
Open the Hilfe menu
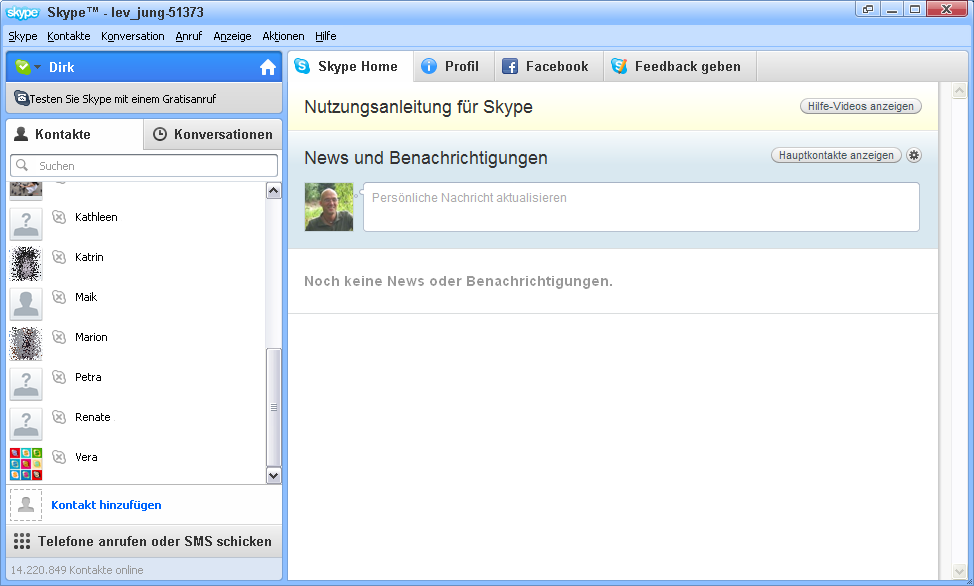325,36
